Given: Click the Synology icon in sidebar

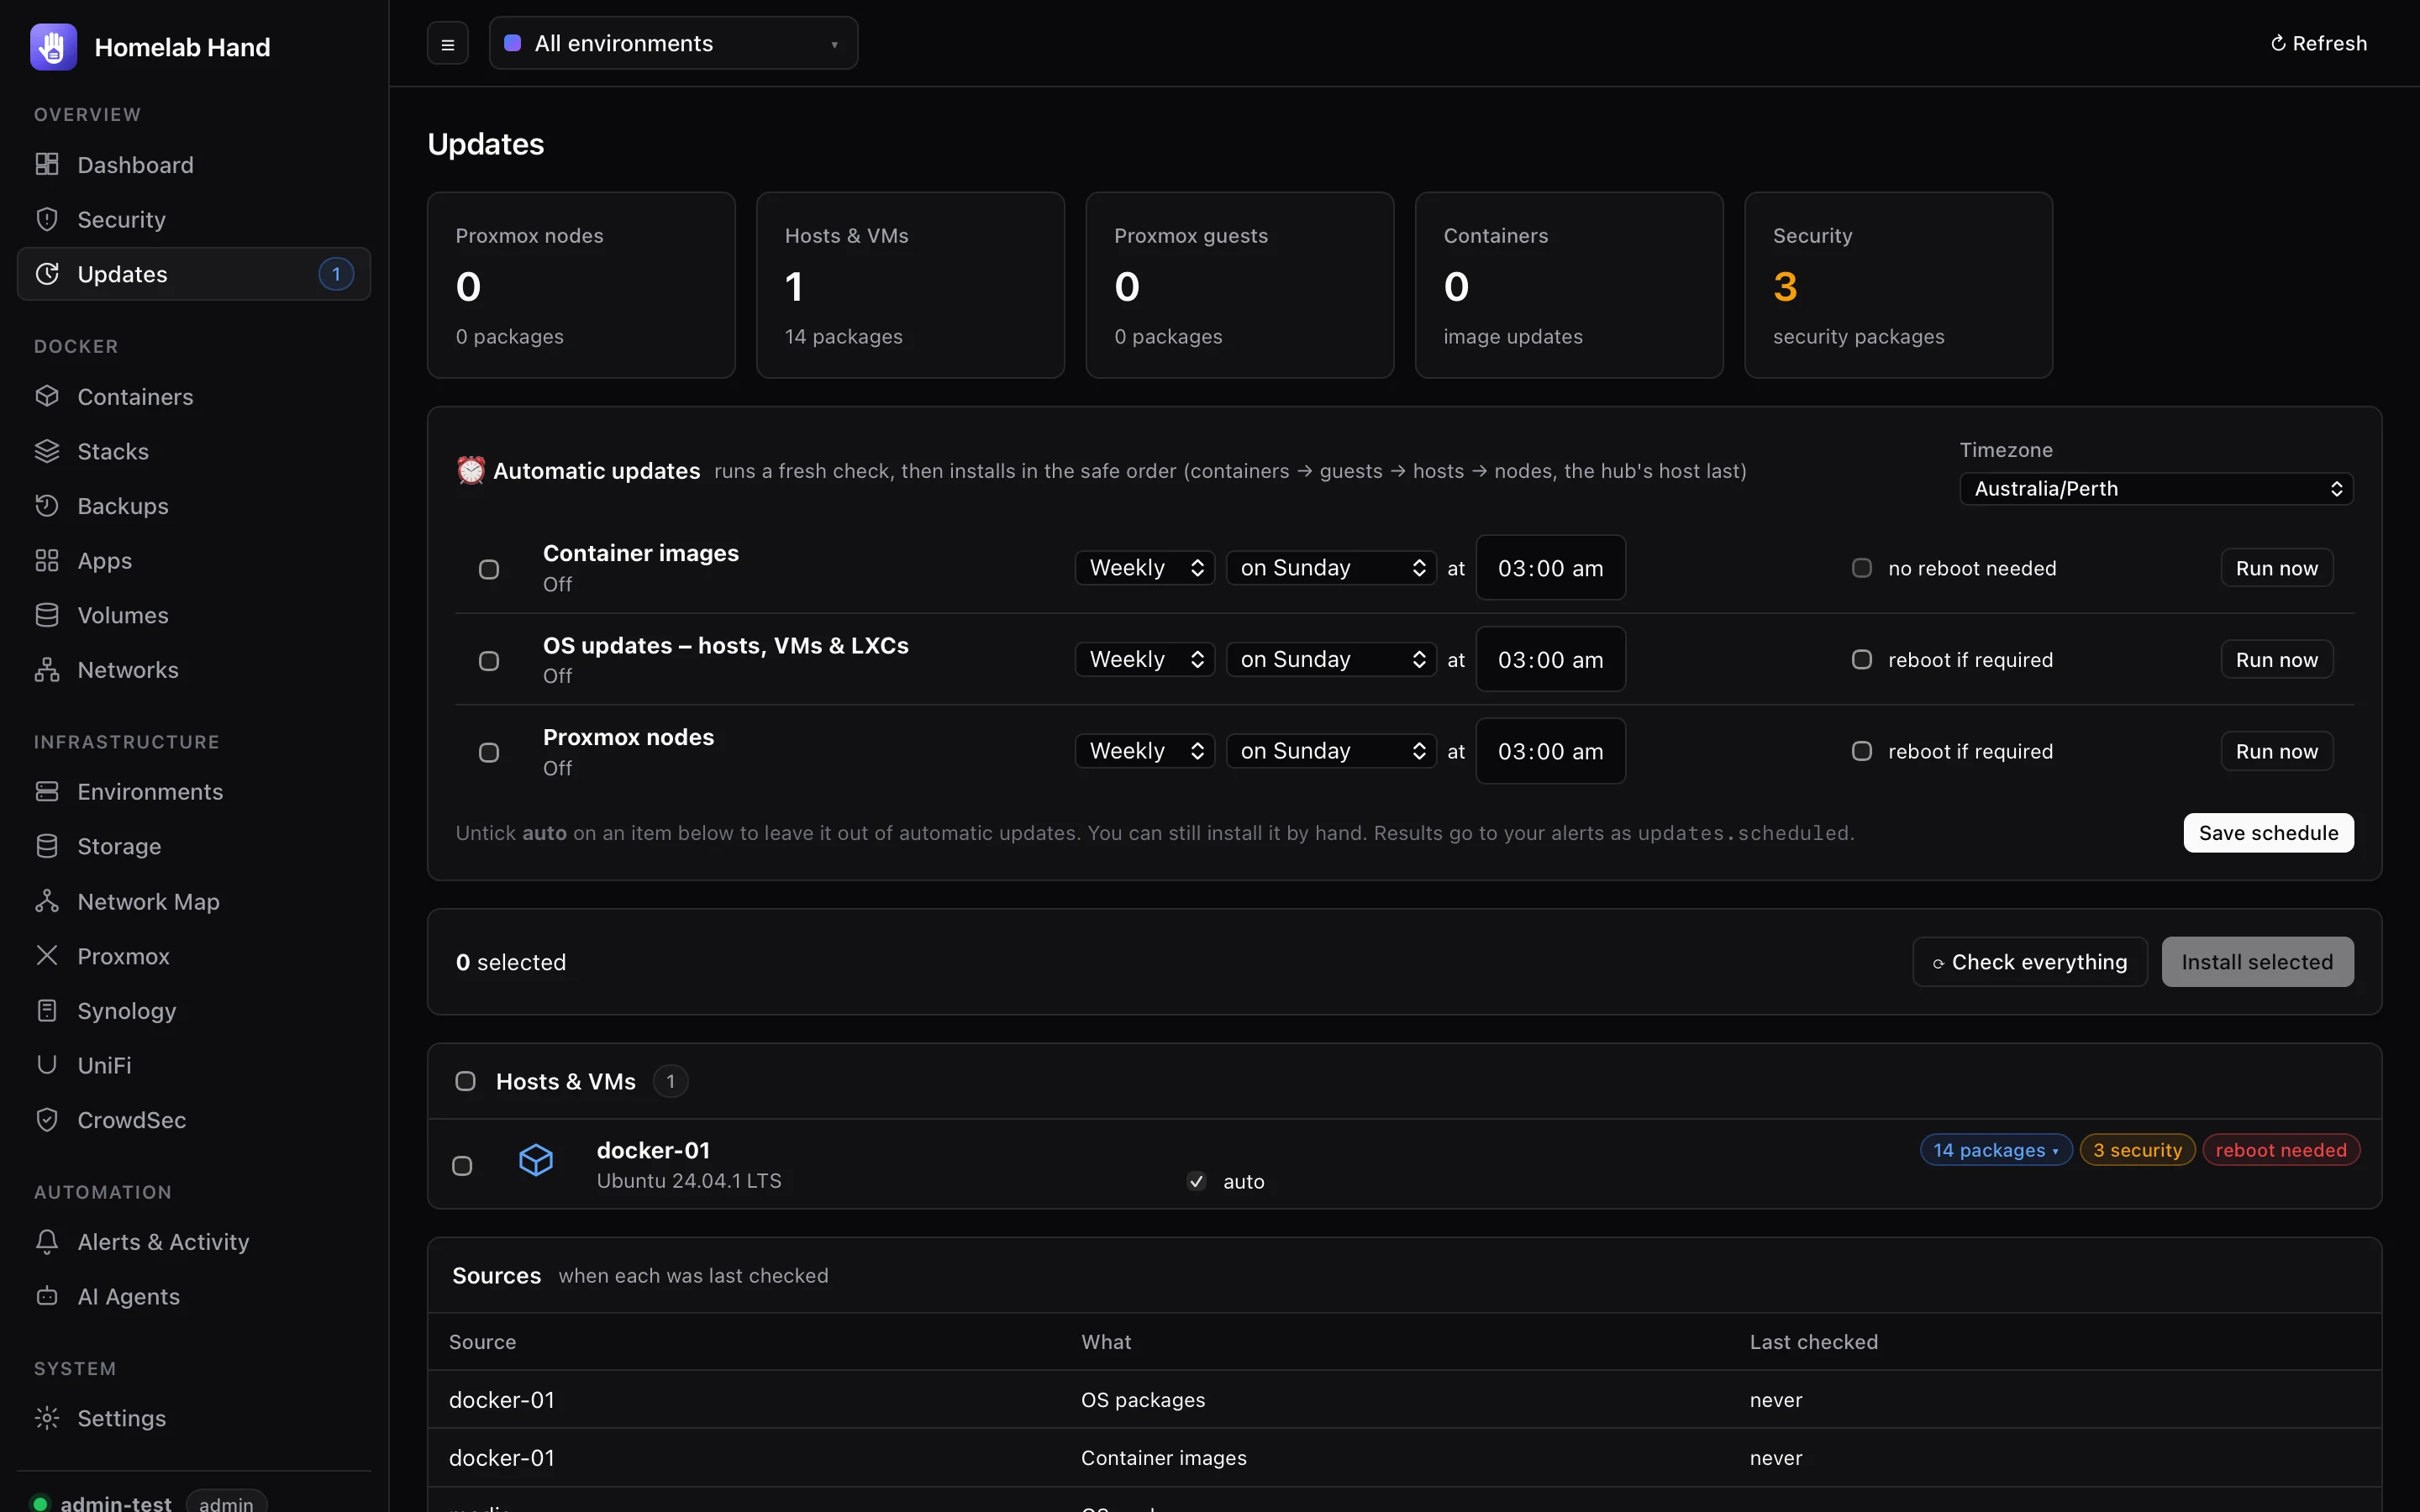Looking at the screenshot, I should [x=47, y=1010].
